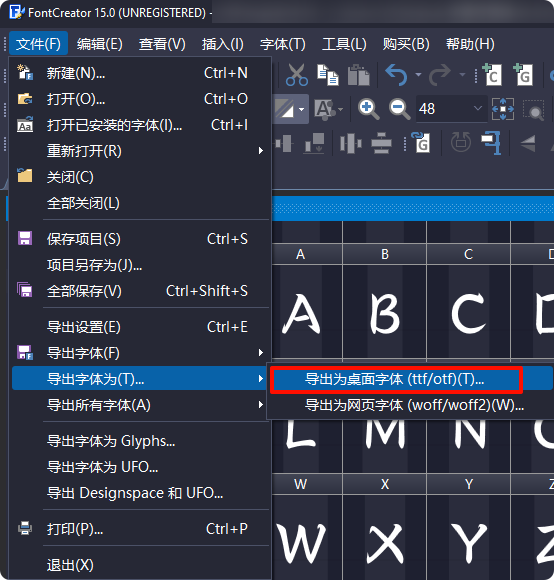
Task: Select 打开已安装的字体(I)... entry
Action: point(140,125)
